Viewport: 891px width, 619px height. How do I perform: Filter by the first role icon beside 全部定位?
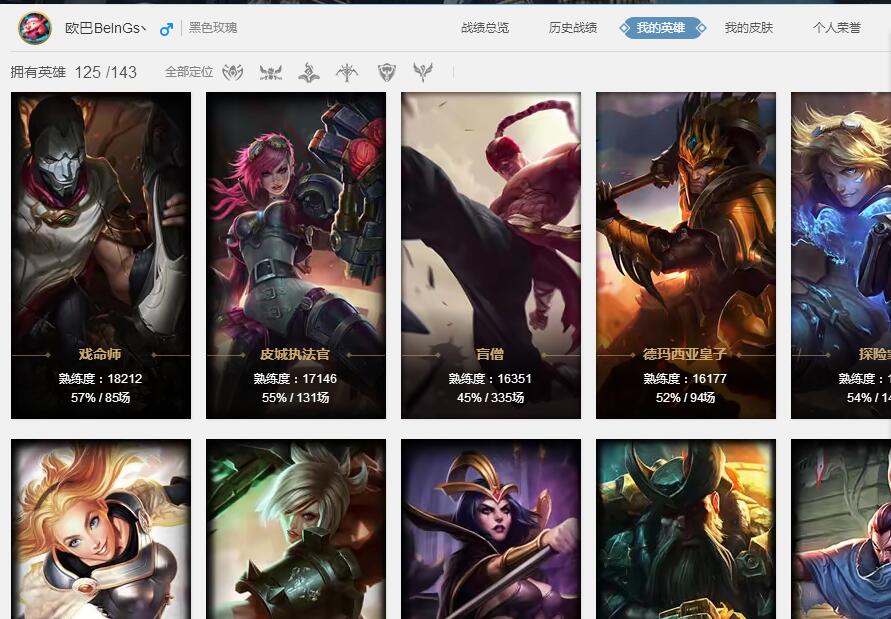[x=233, y=72]
